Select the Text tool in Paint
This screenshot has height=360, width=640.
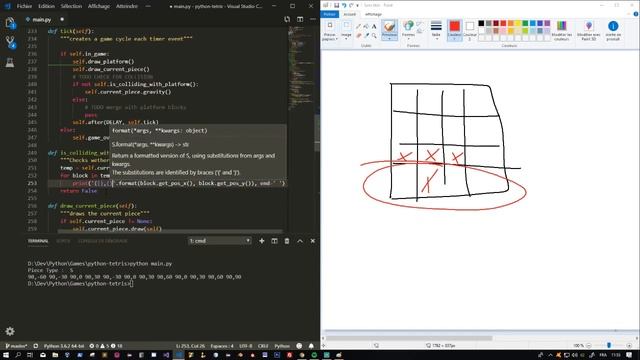tap(374, 27)
